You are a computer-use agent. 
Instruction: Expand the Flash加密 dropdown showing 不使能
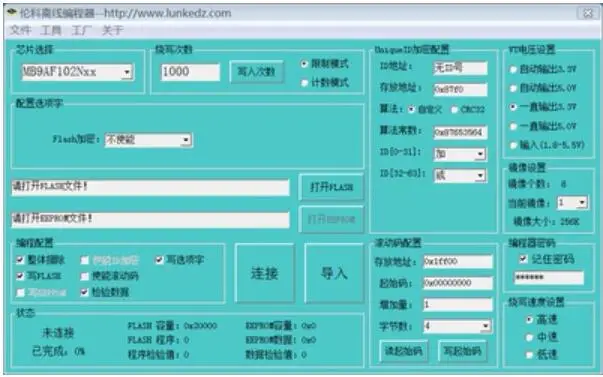tap(186, 140)
